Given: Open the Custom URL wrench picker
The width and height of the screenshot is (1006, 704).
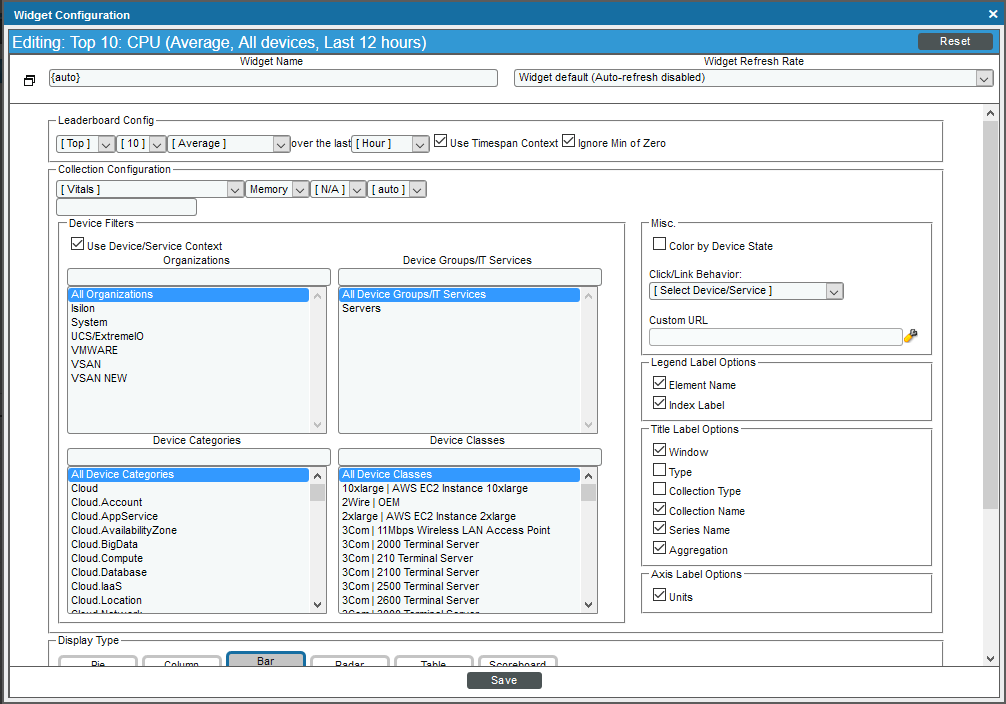Looking at the screenshot, I should coord(909,337).
